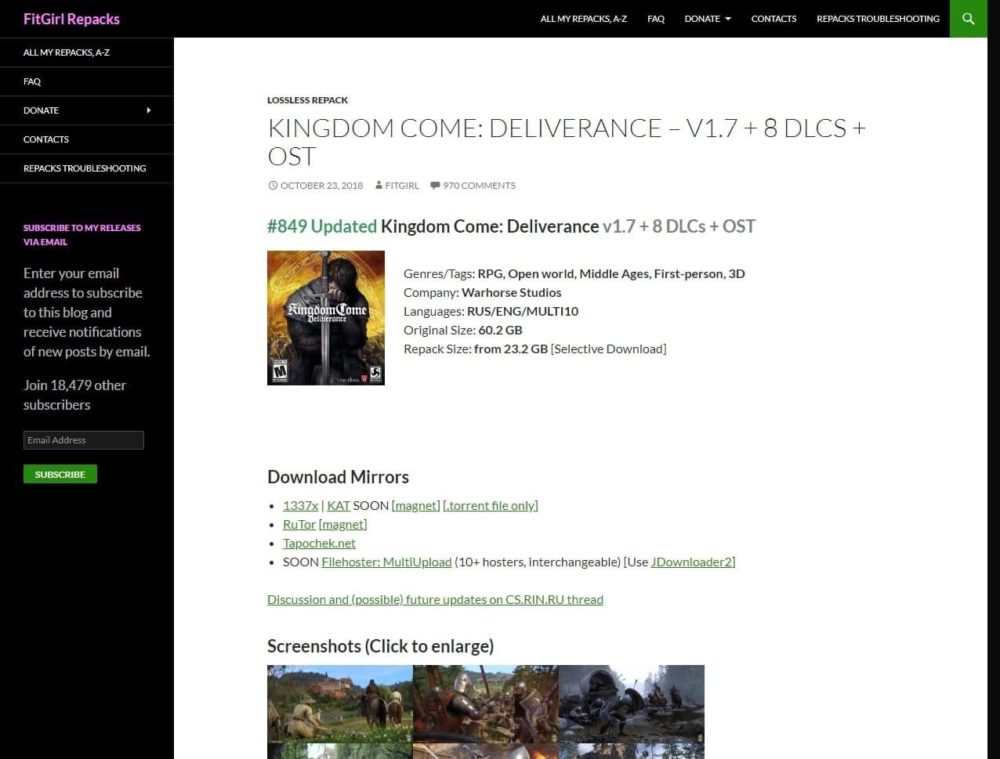Open the Tapochek.net mirror link
The width and height of the screenshot is (1000, 759).
319,543
